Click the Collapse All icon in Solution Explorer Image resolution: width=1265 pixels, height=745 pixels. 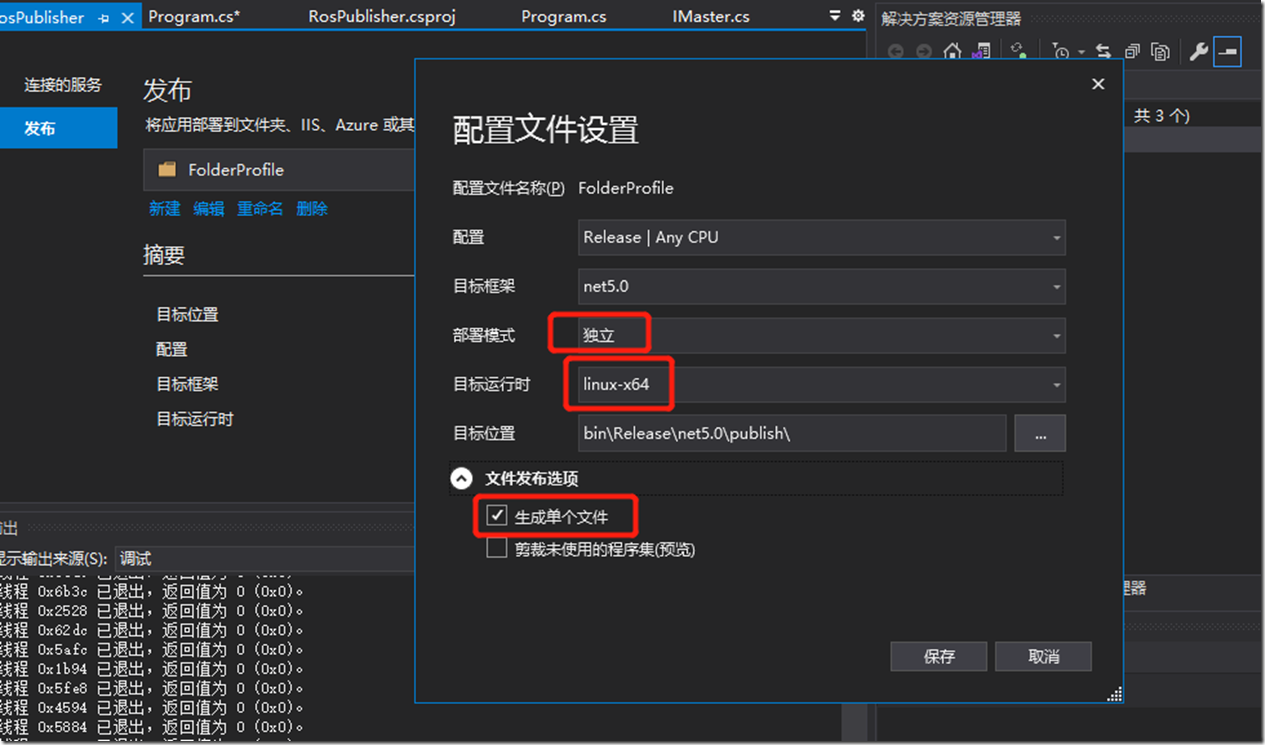point(1132,52)
